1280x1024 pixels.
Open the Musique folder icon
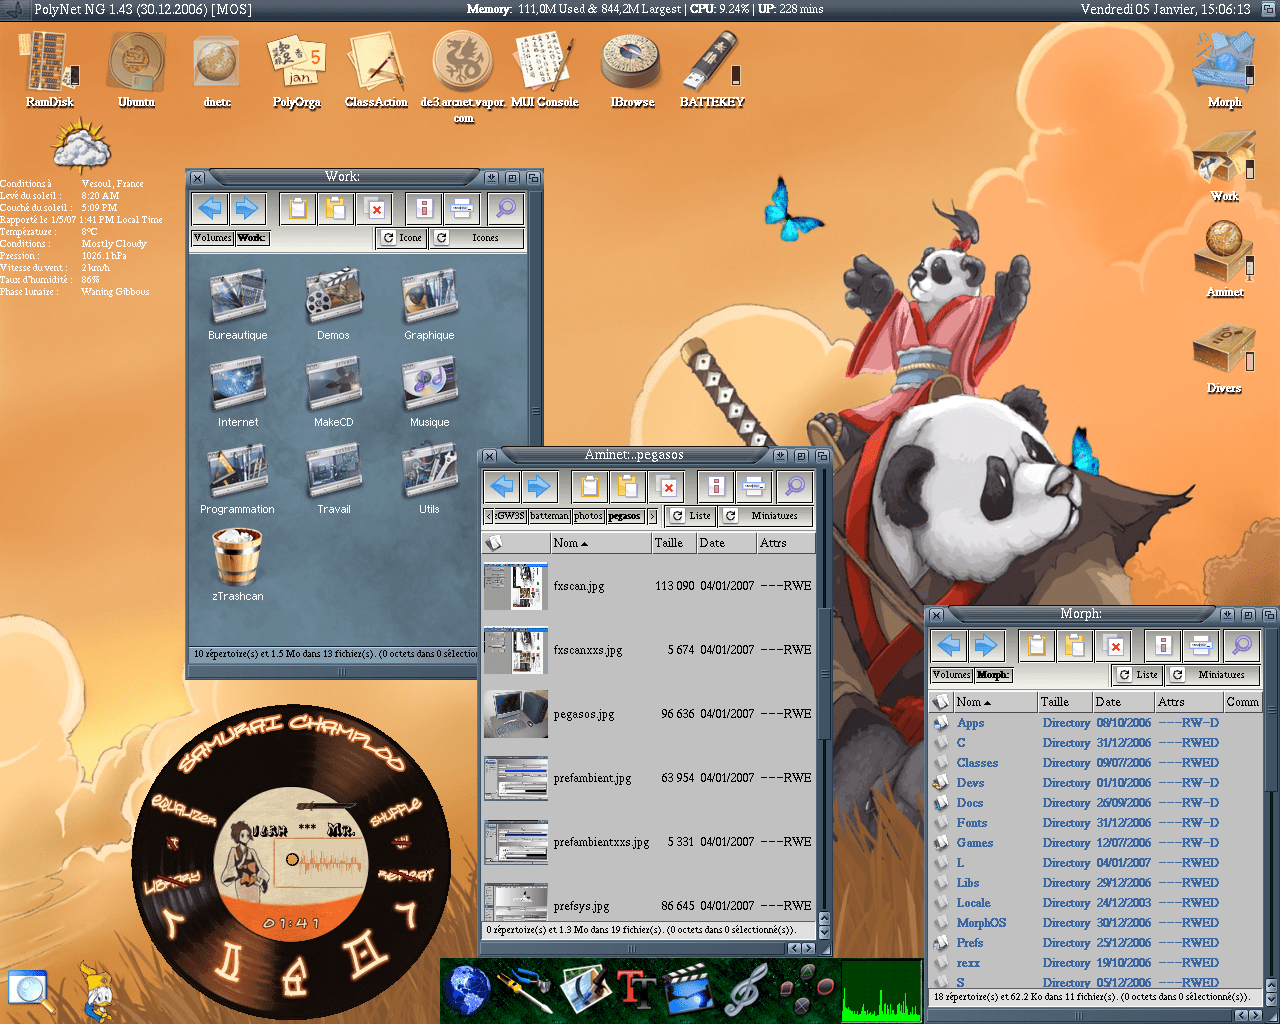point(429,385)
